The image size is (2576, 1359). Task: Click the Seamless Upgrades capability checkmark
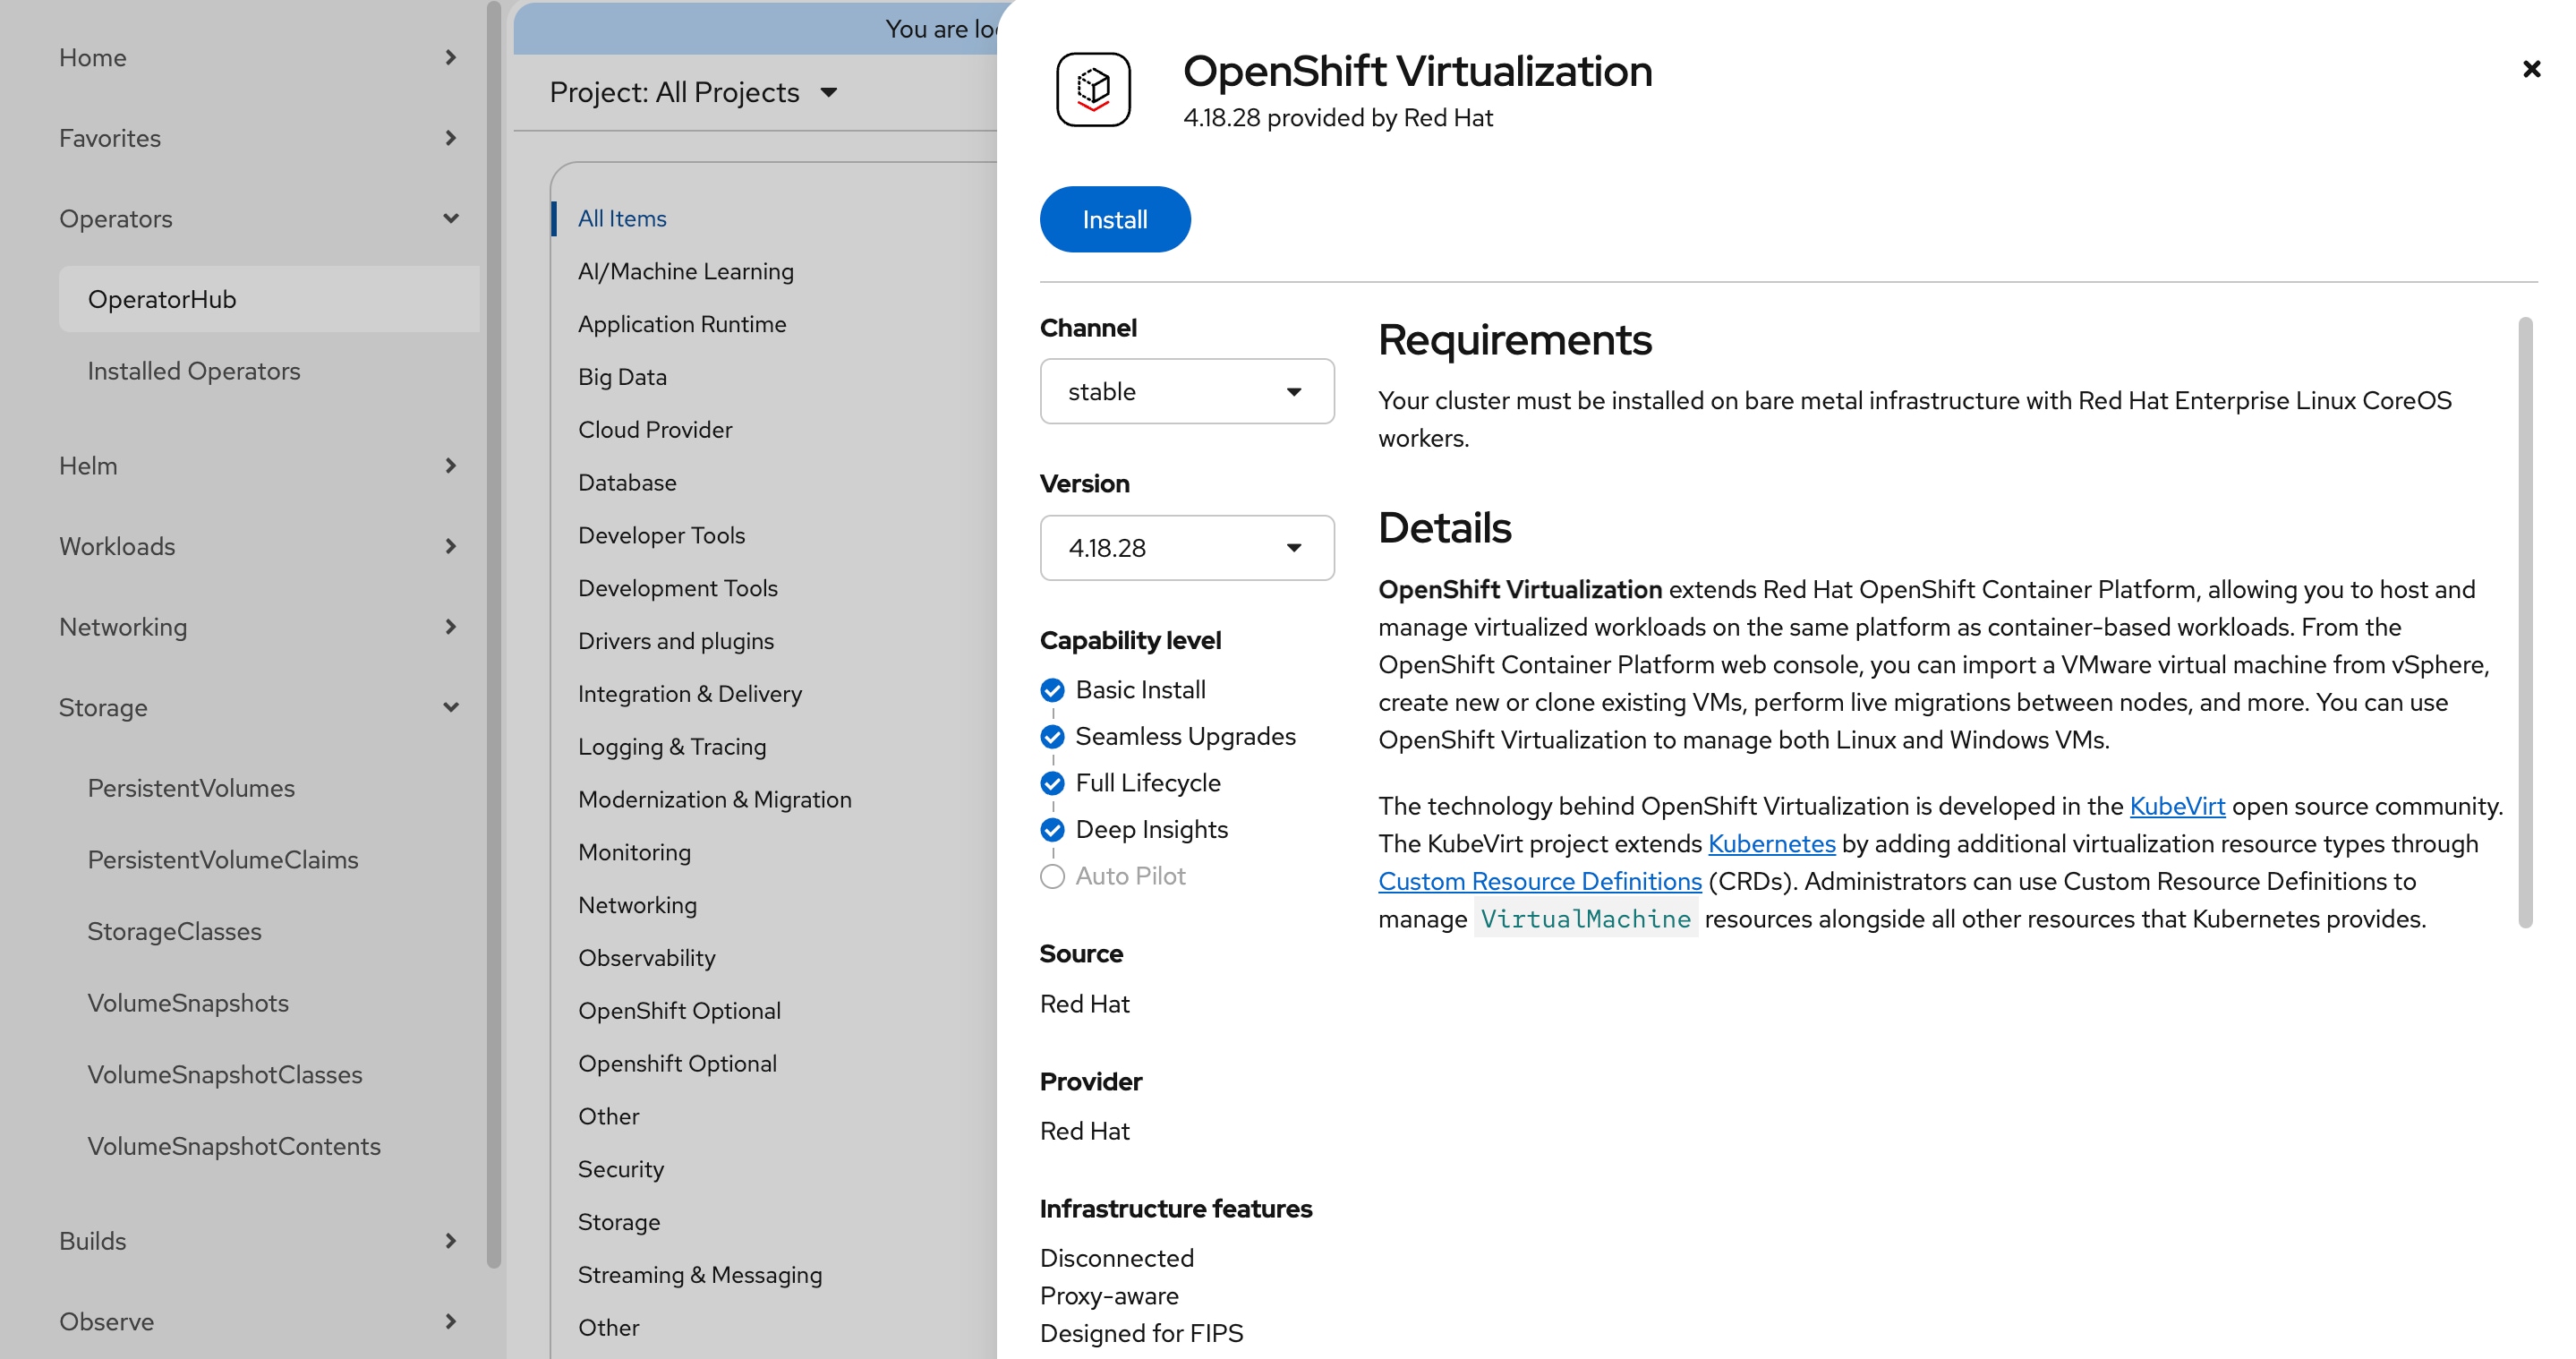1052,737
